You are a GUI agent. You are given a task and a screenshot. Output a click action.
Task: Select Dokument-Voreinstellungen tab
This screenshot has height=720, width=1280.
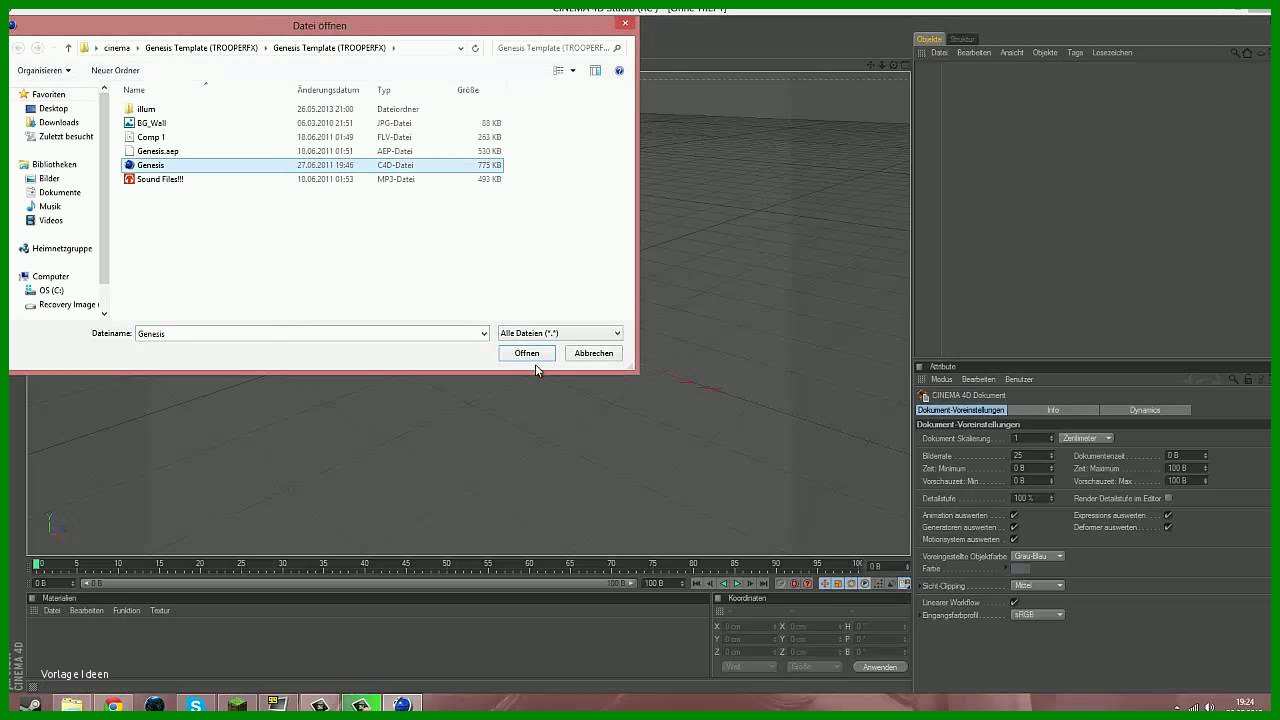(961, 410)
